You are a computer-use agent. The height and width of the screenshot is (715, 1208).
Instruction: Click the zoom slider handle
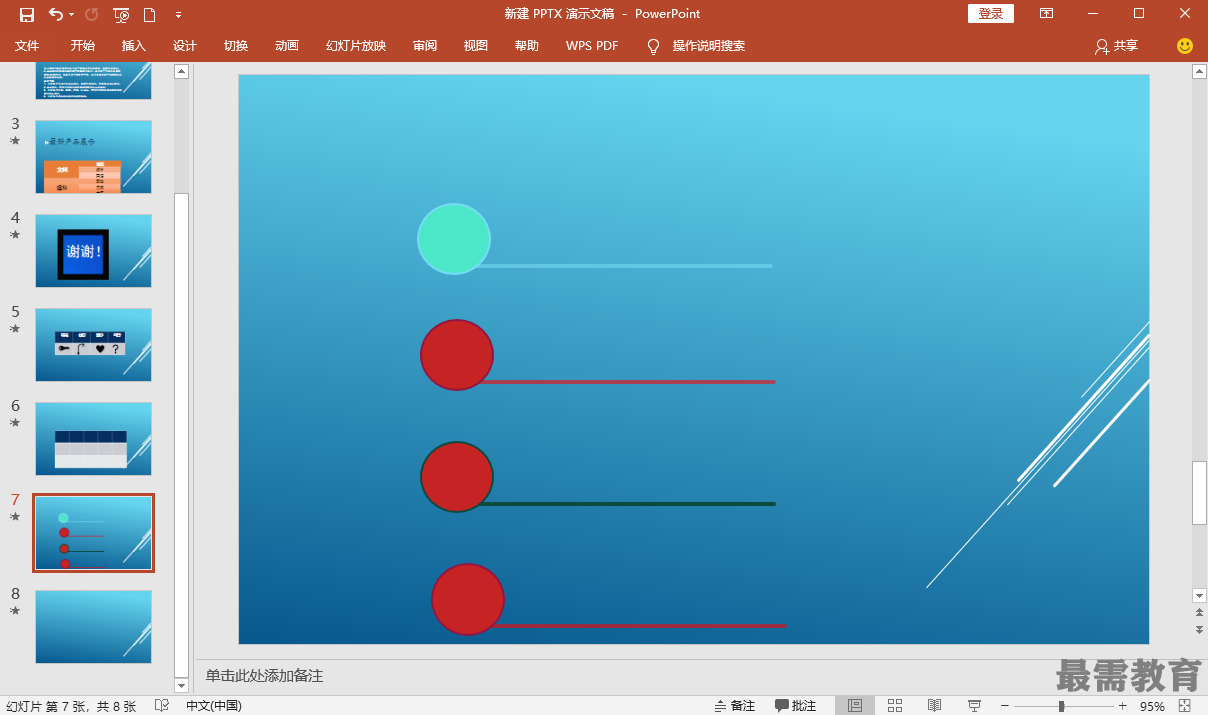(1061, 706)
